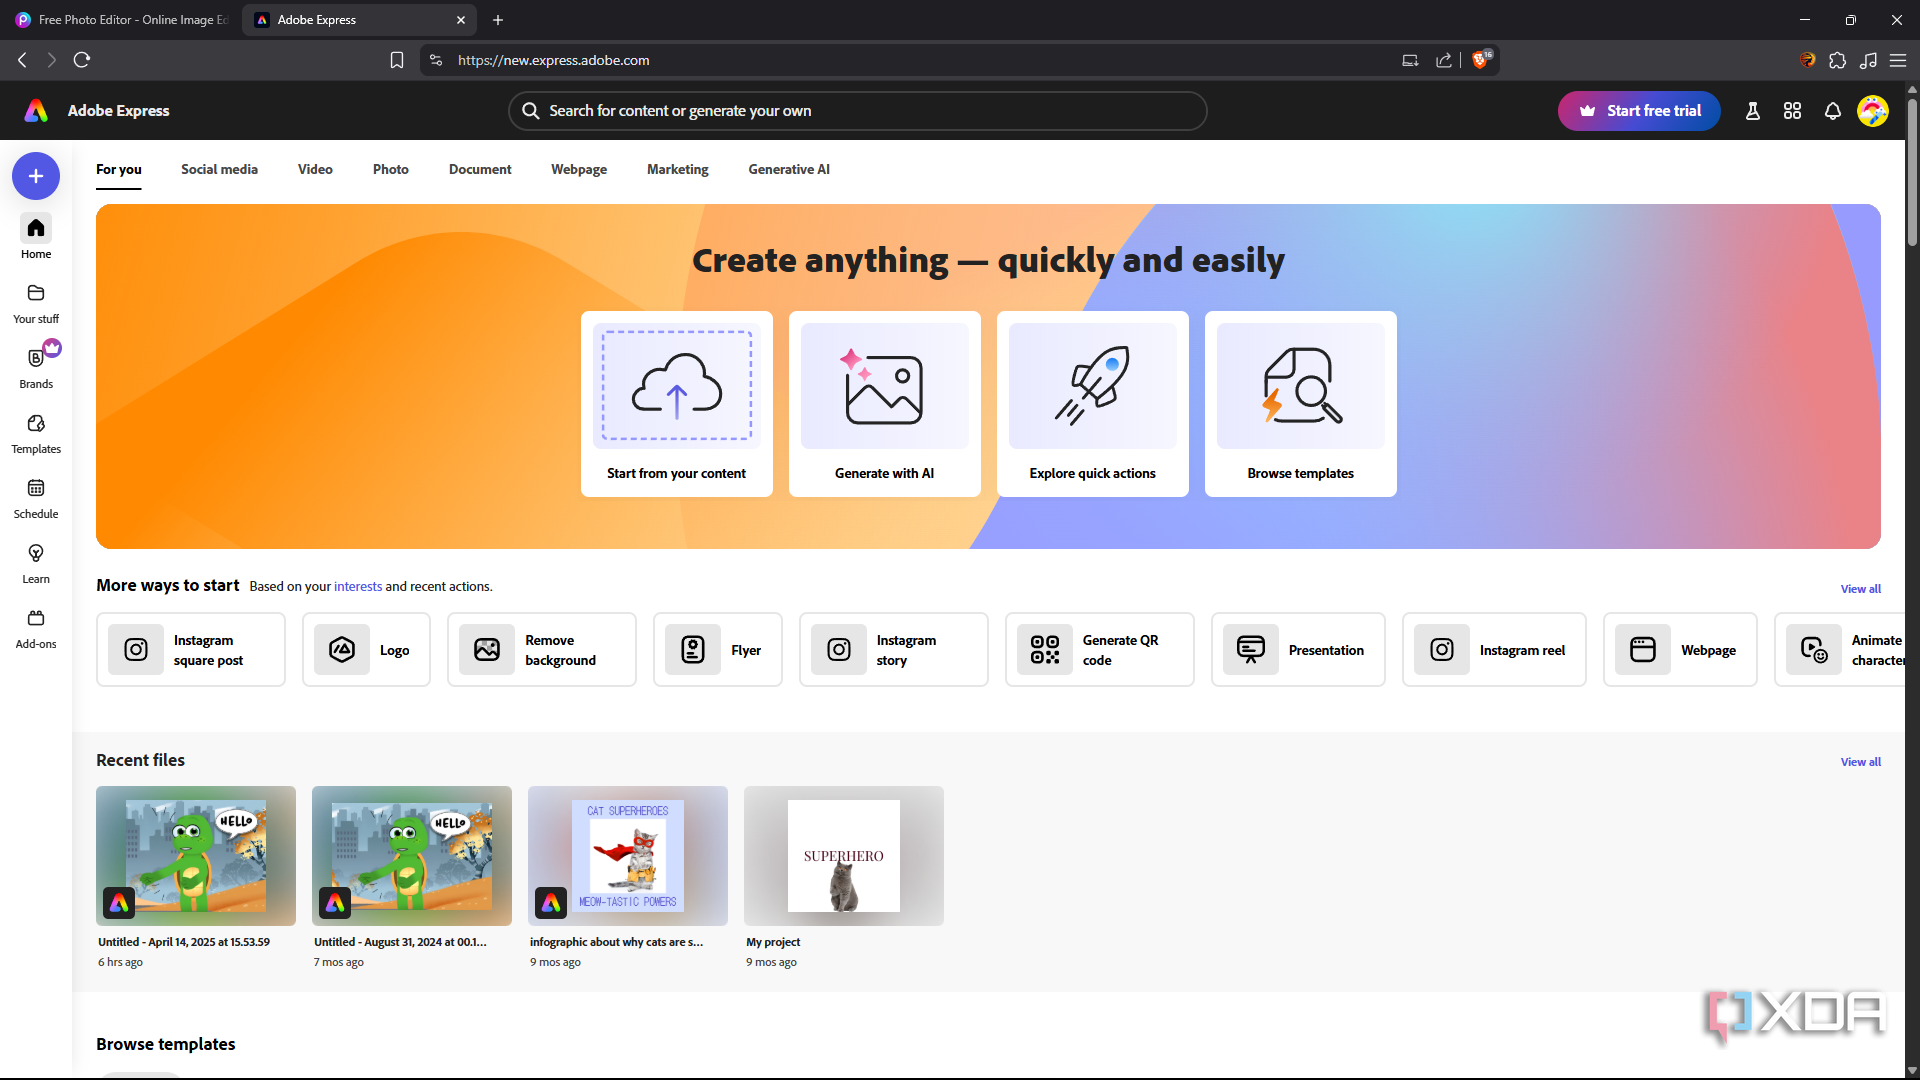The height and width of the screenshot is (1080, 1920).
Task: Select the Presentation option
Action: [x=1298, y=650]
